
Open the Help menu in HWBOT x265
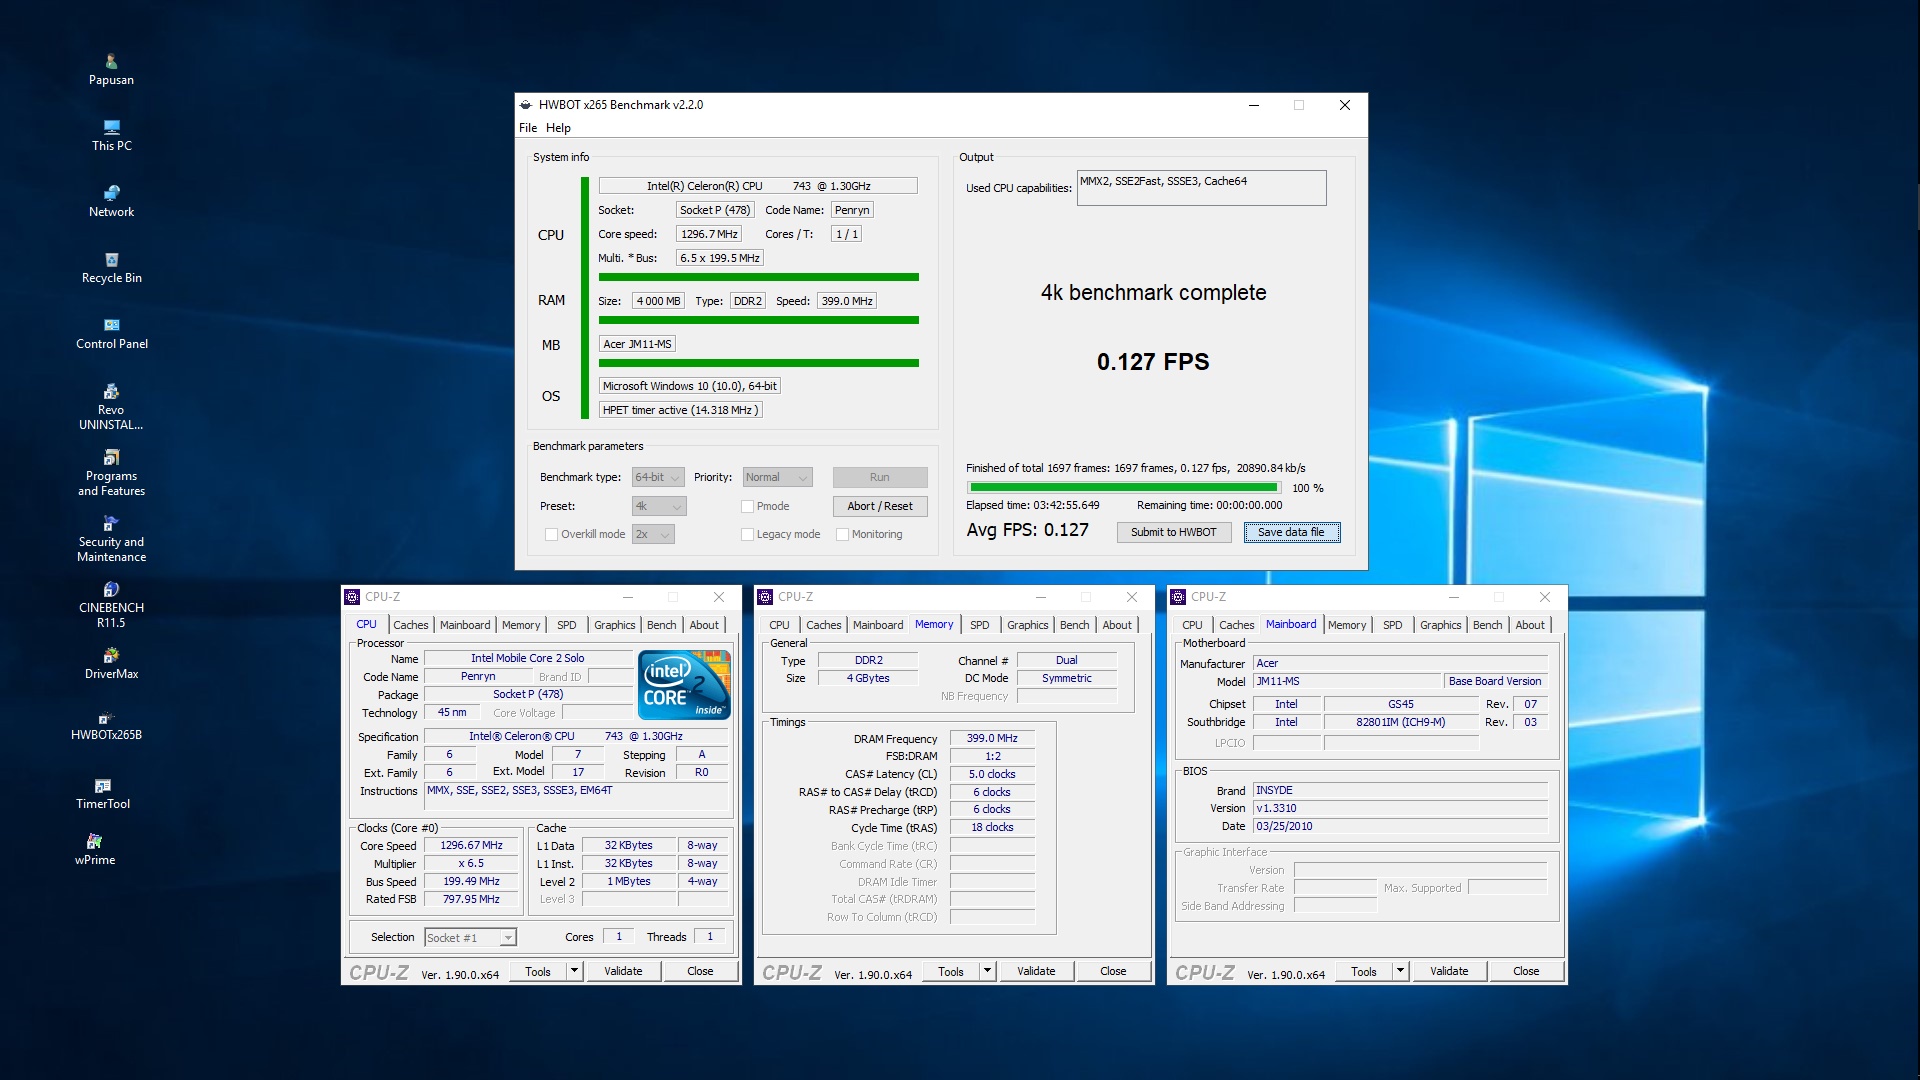558,128
